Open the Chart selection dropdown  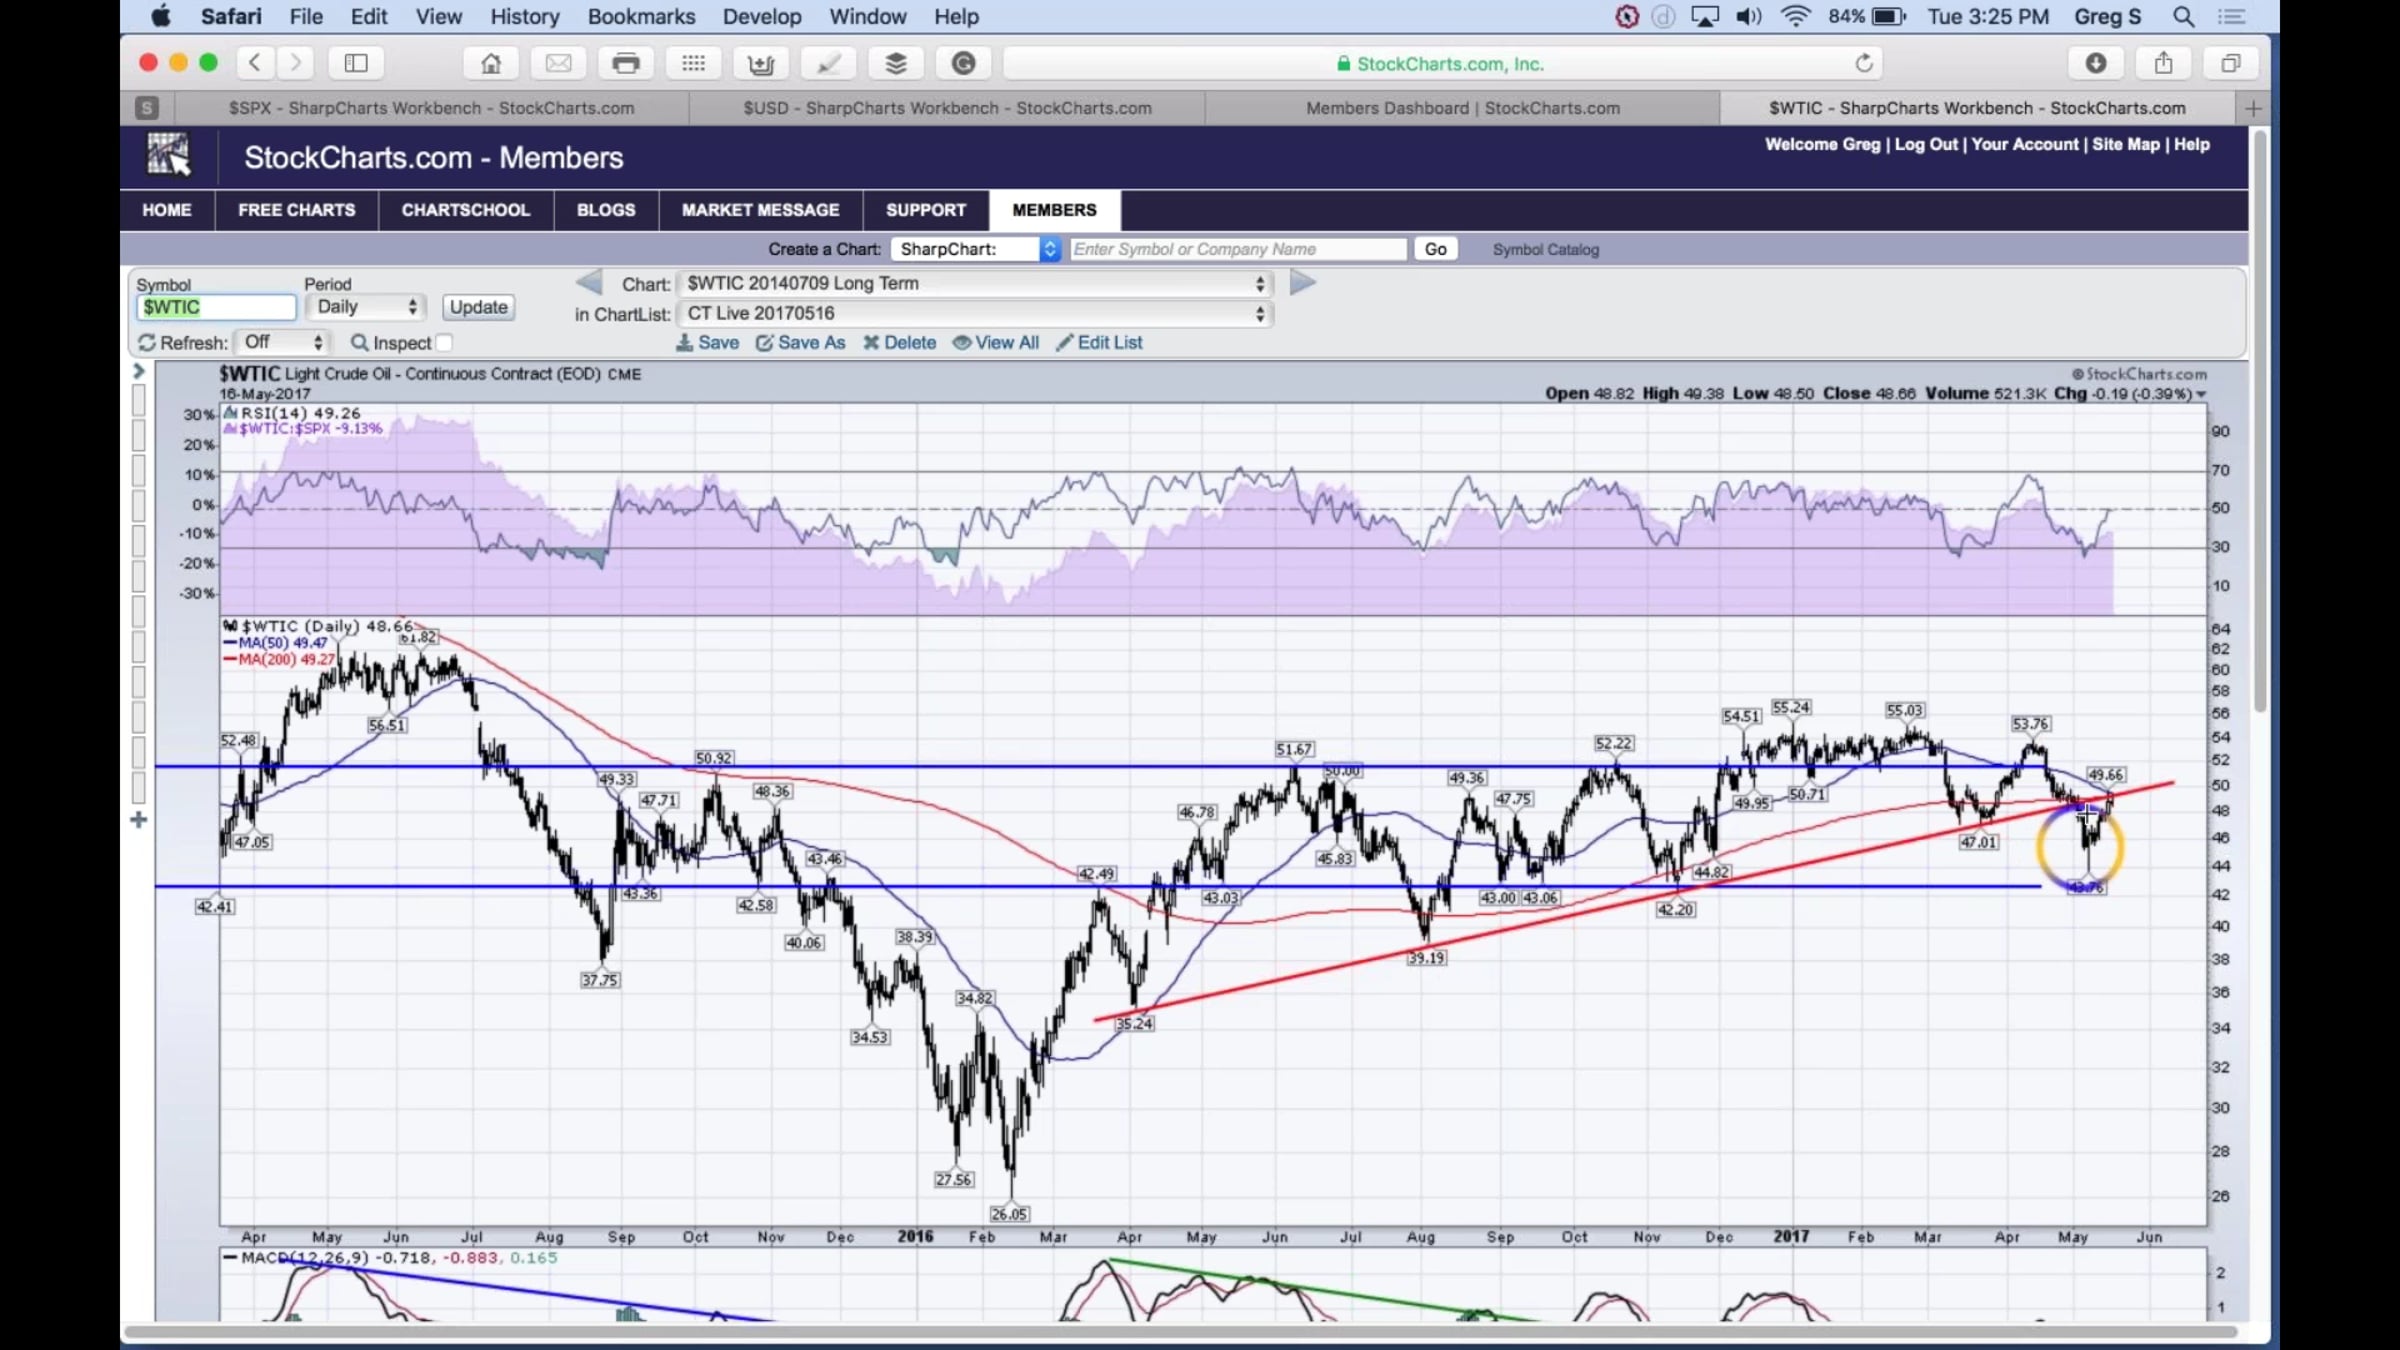(975, 283)
